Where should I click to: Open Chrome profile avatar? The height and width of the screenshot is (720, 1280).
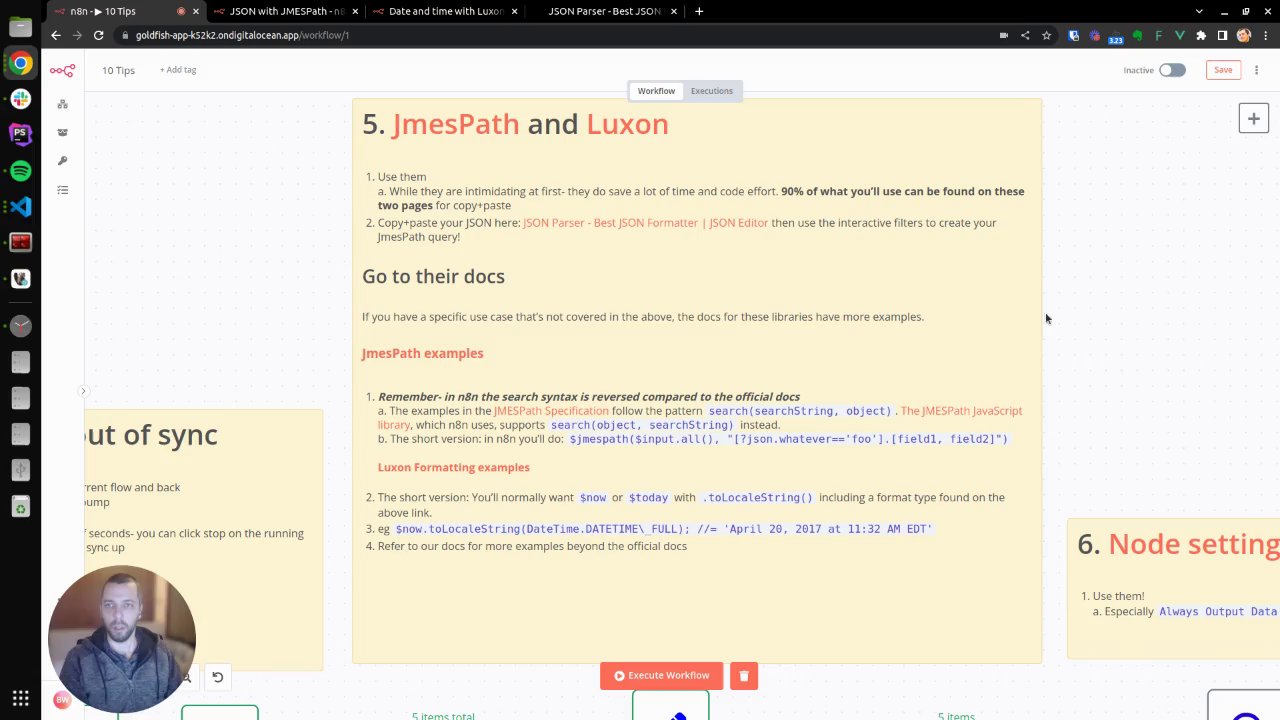1243,35
